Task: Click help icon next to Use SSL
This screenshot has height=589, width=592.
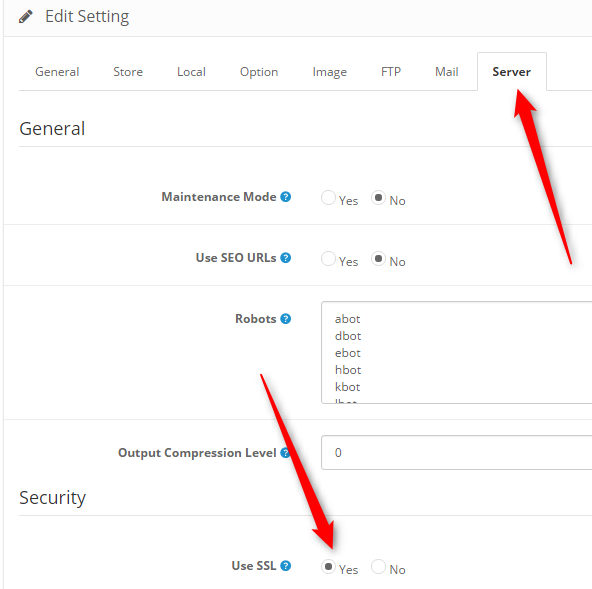Action: (286, 566)
